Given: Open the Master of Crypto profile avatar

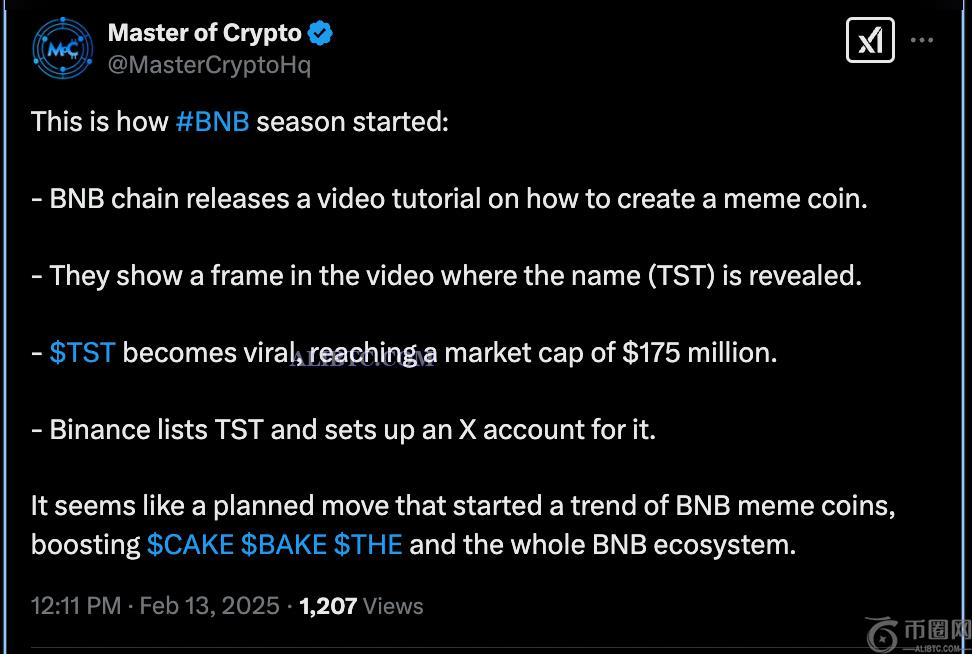Looking at the screenshot, I should coord(63,48).
